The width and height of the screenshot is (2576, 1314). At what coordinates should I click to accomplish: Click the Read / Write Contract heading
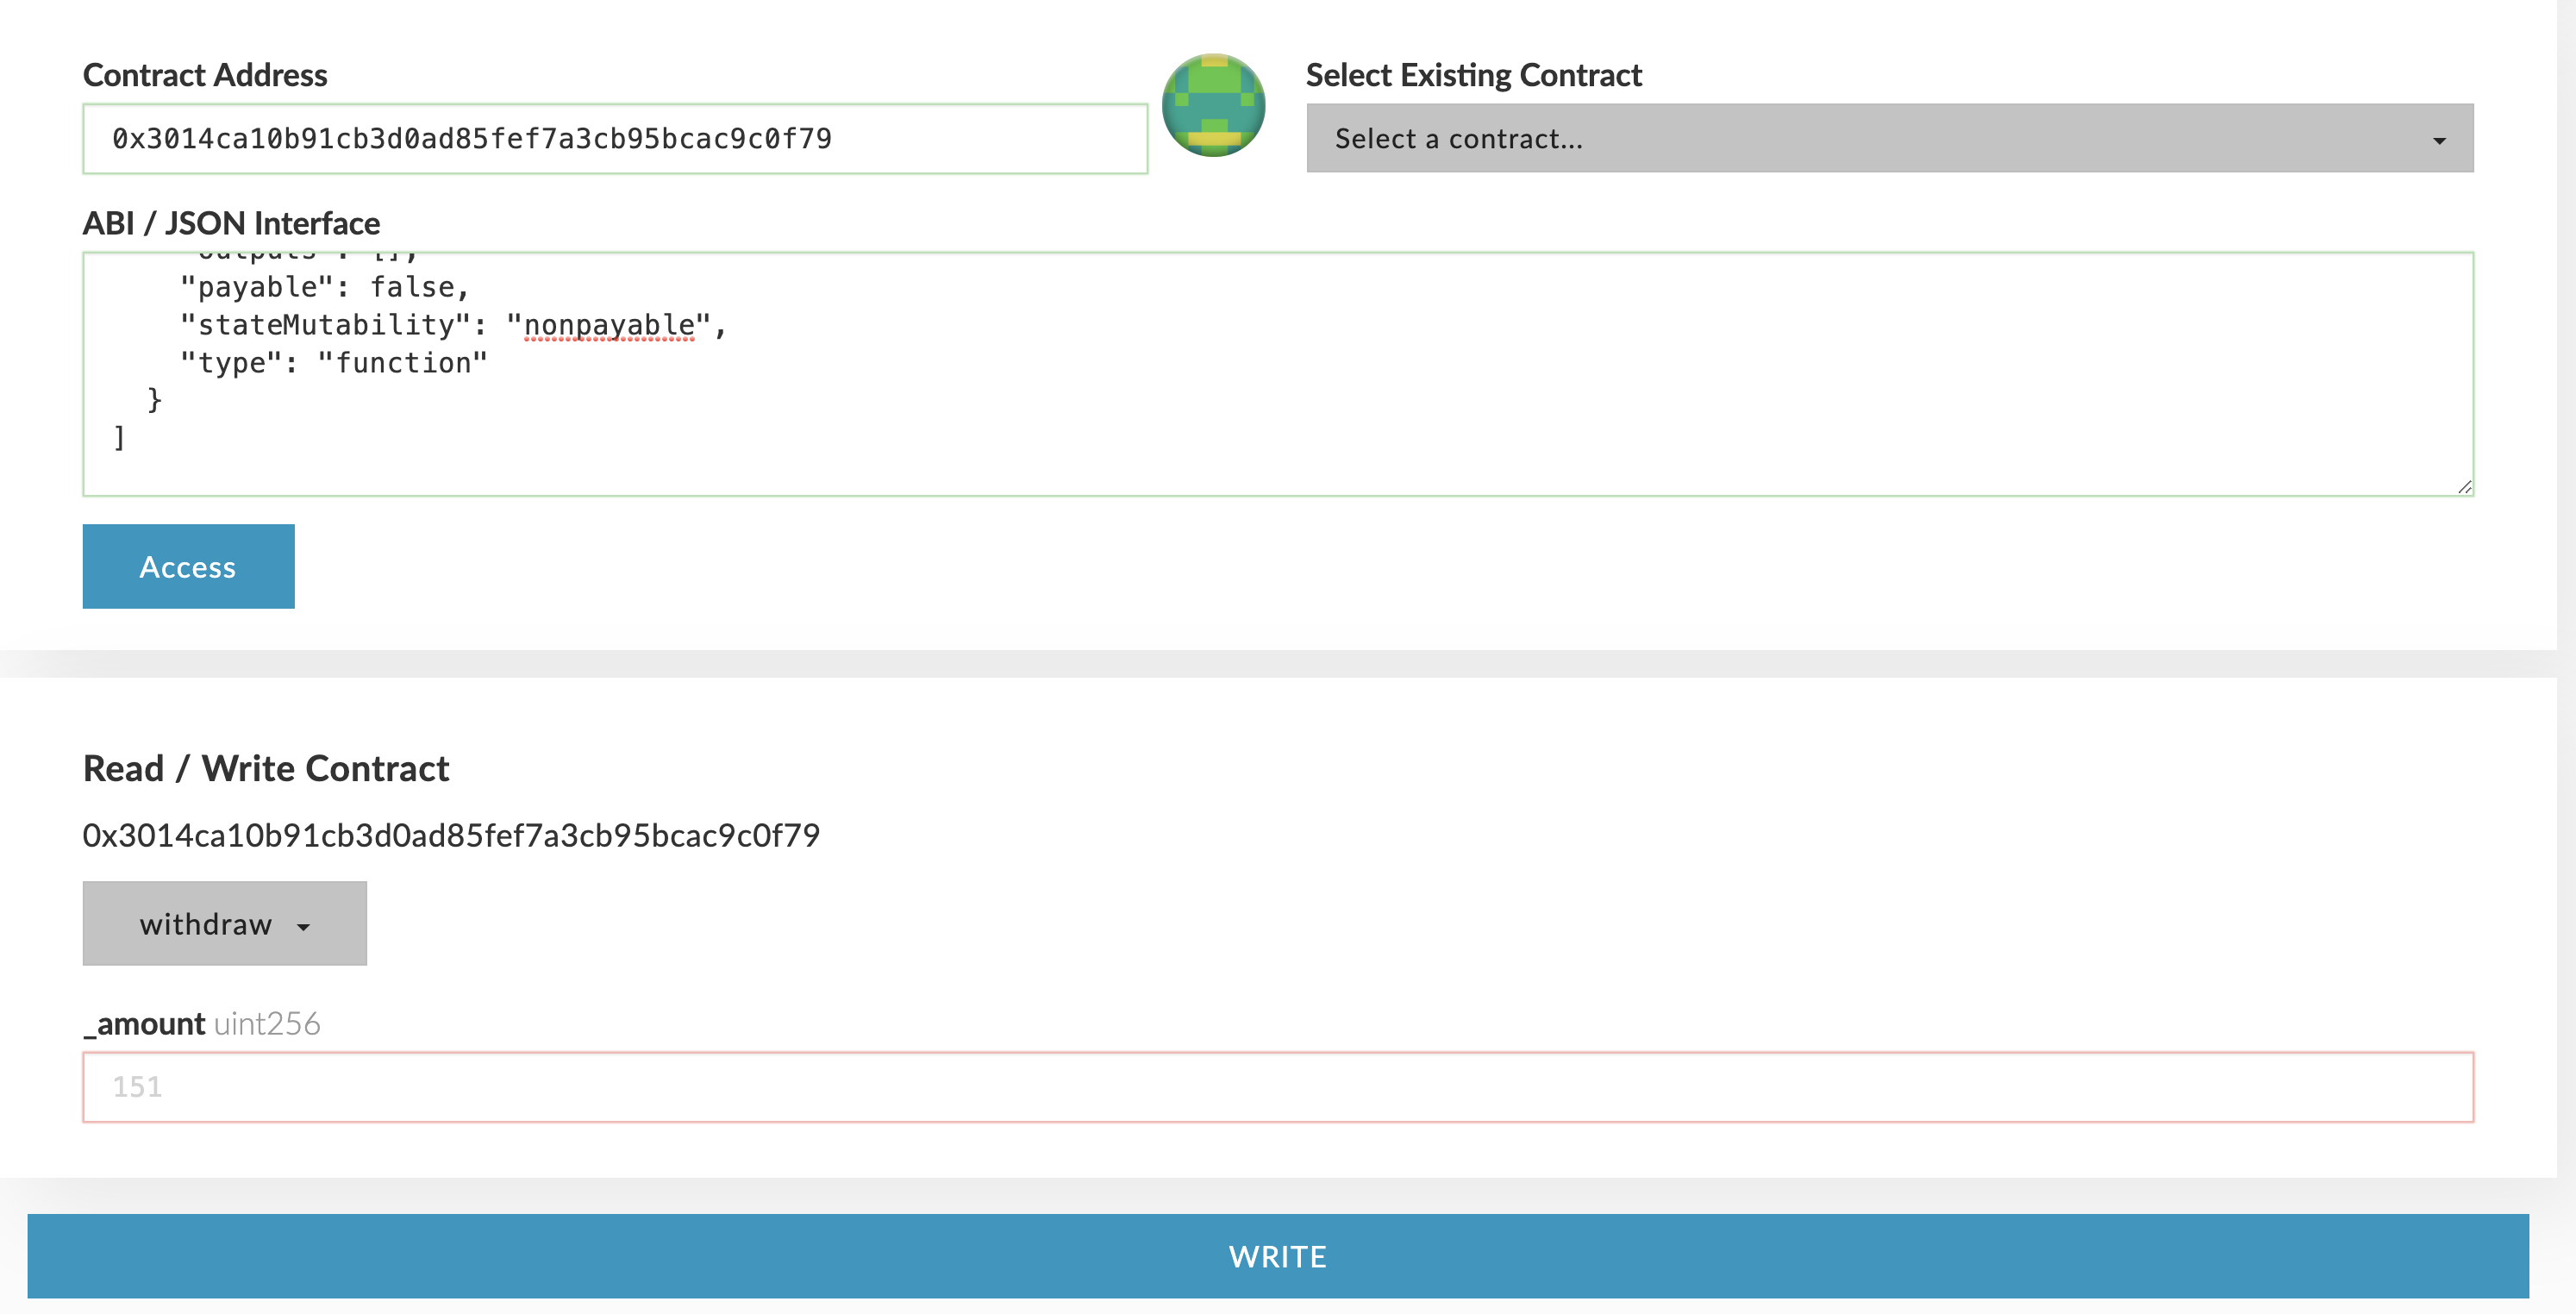point(266,768)
